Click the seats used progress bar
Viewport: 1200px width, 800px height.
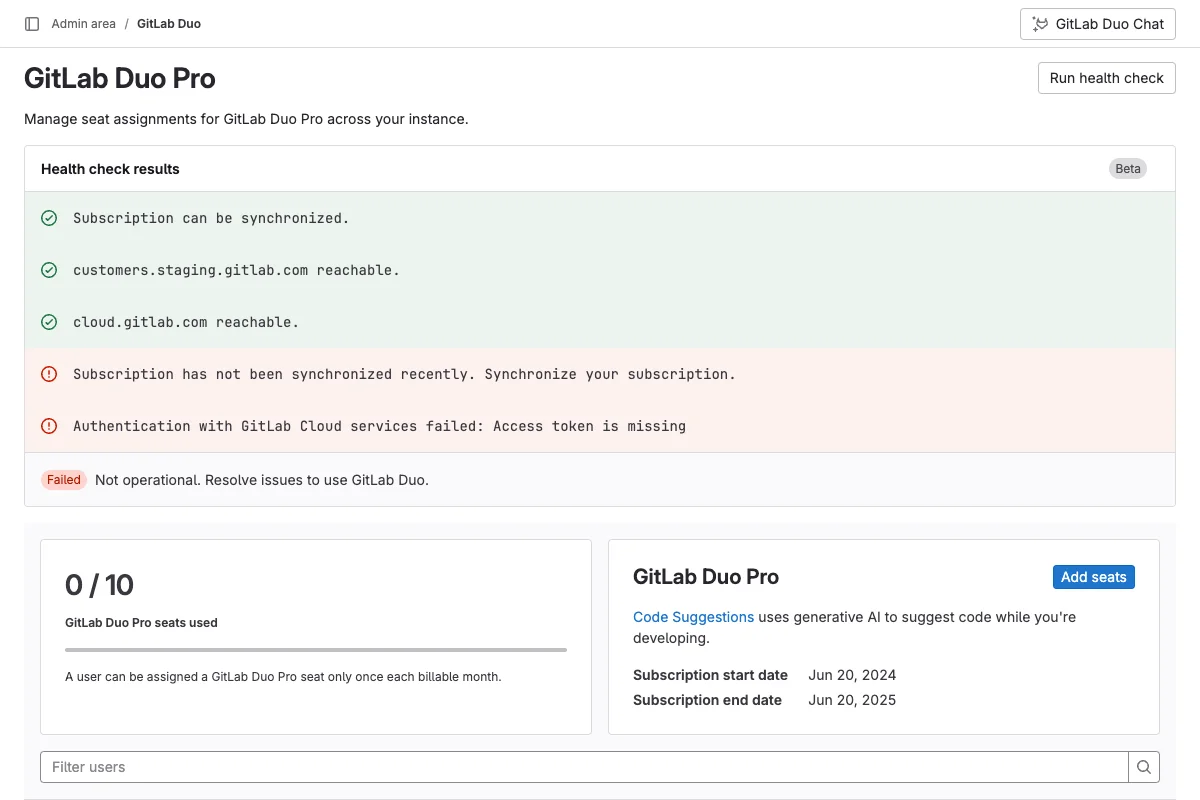point(316,649)
